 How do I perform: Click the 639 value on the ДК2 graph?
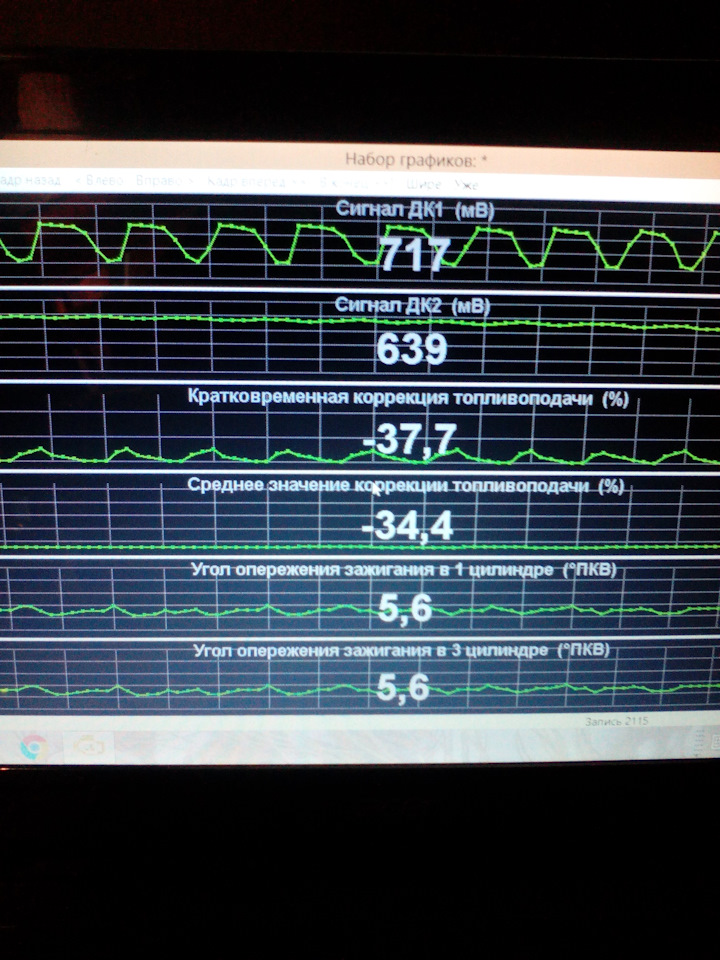tap(411, 349)
